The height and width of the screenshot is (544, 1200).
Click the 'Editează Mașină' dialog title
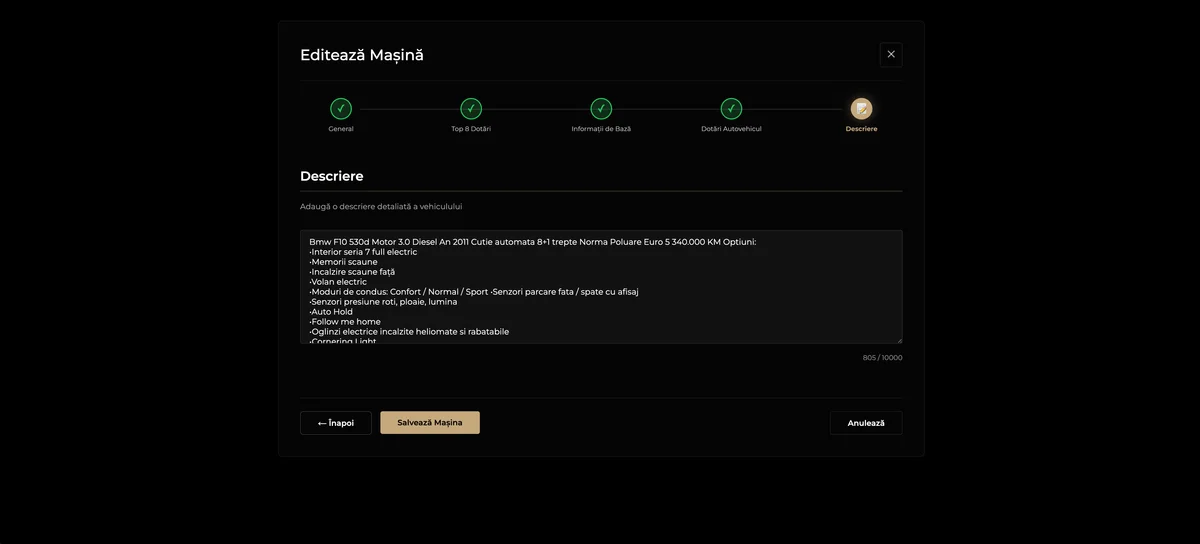click(x=362, y=55)
